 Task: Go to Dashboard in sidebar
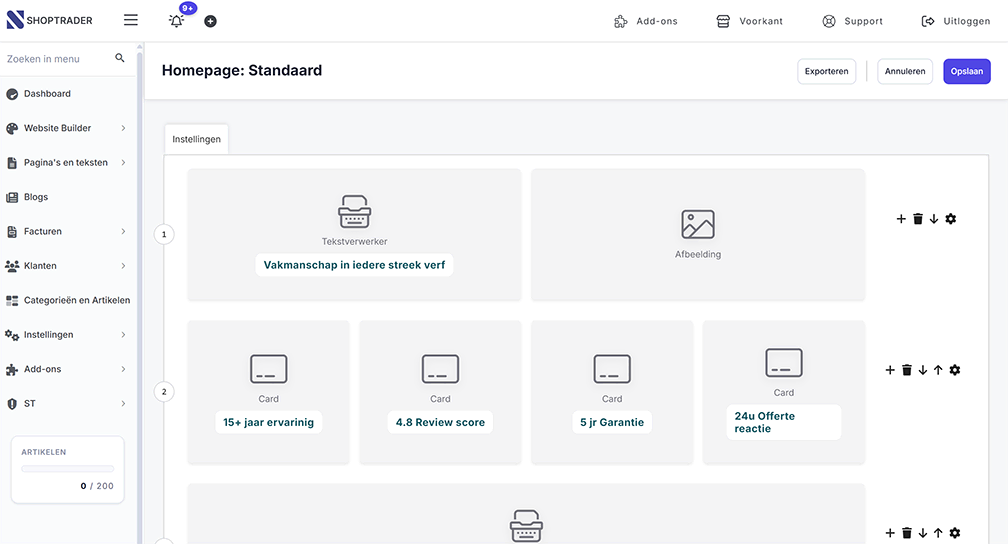[68, 94]
